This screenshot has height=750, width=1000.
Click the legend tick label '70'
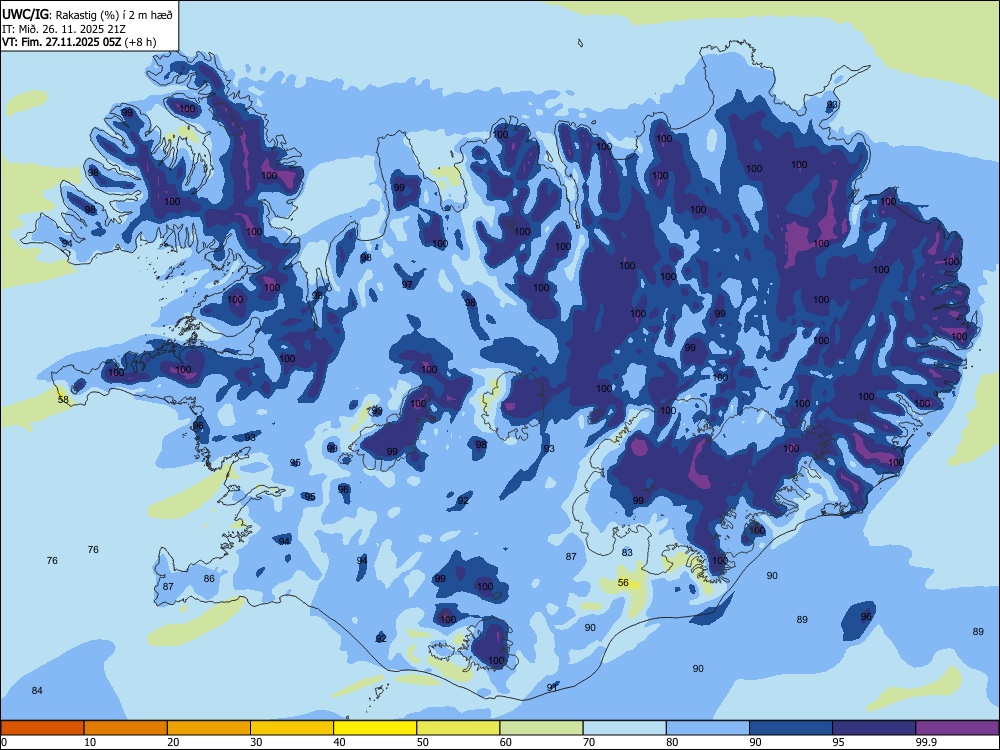pos(589,742)
